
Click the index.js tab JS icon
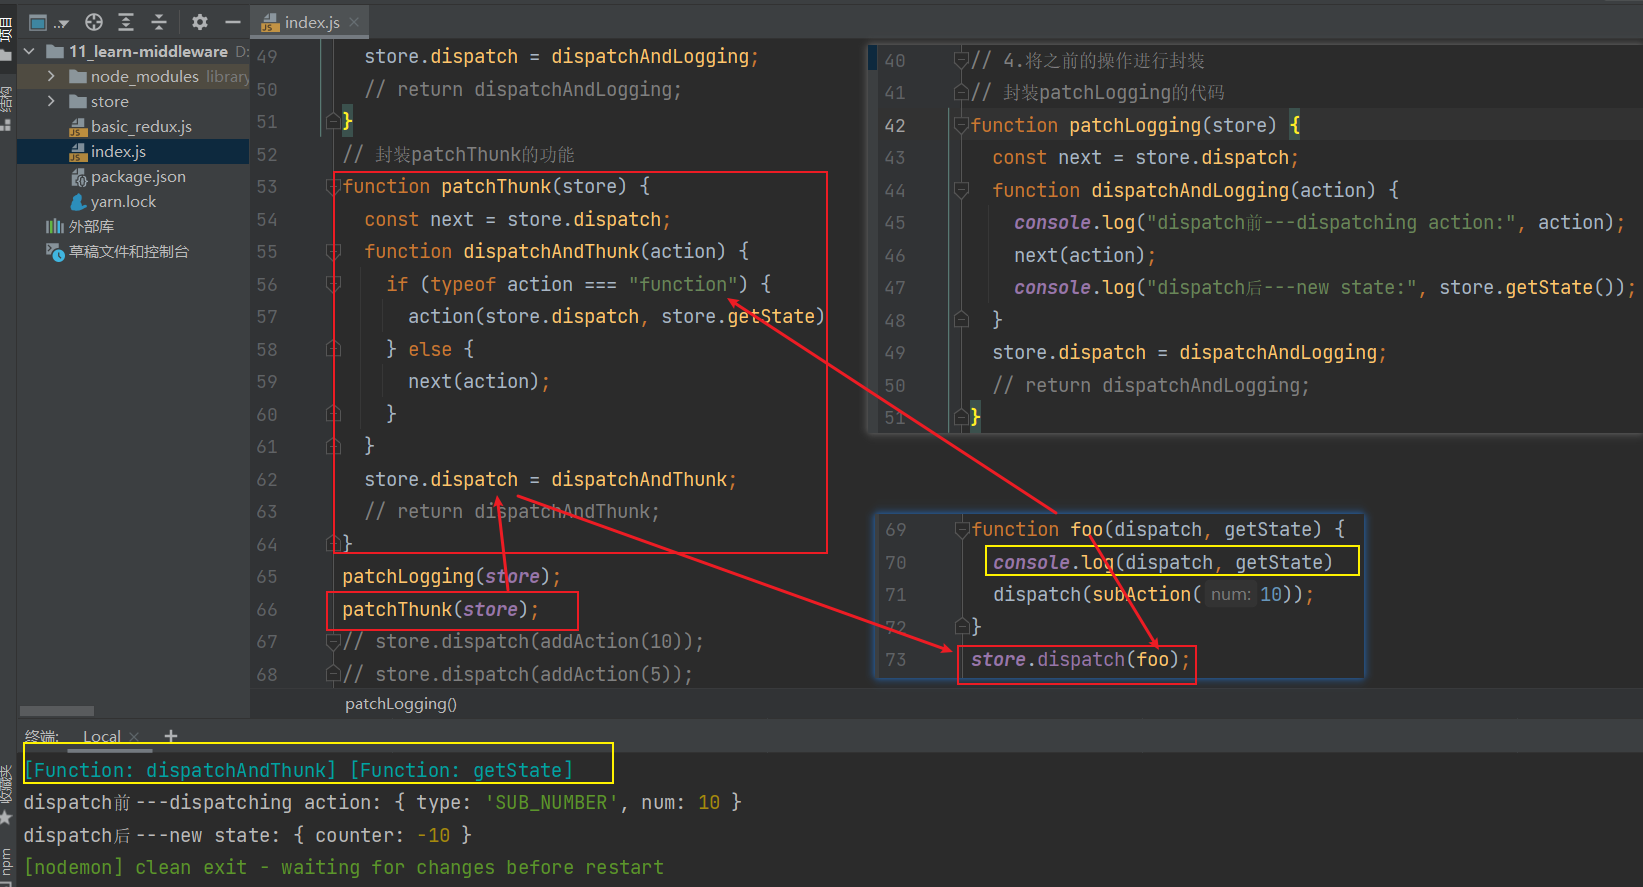click(270, 22)
